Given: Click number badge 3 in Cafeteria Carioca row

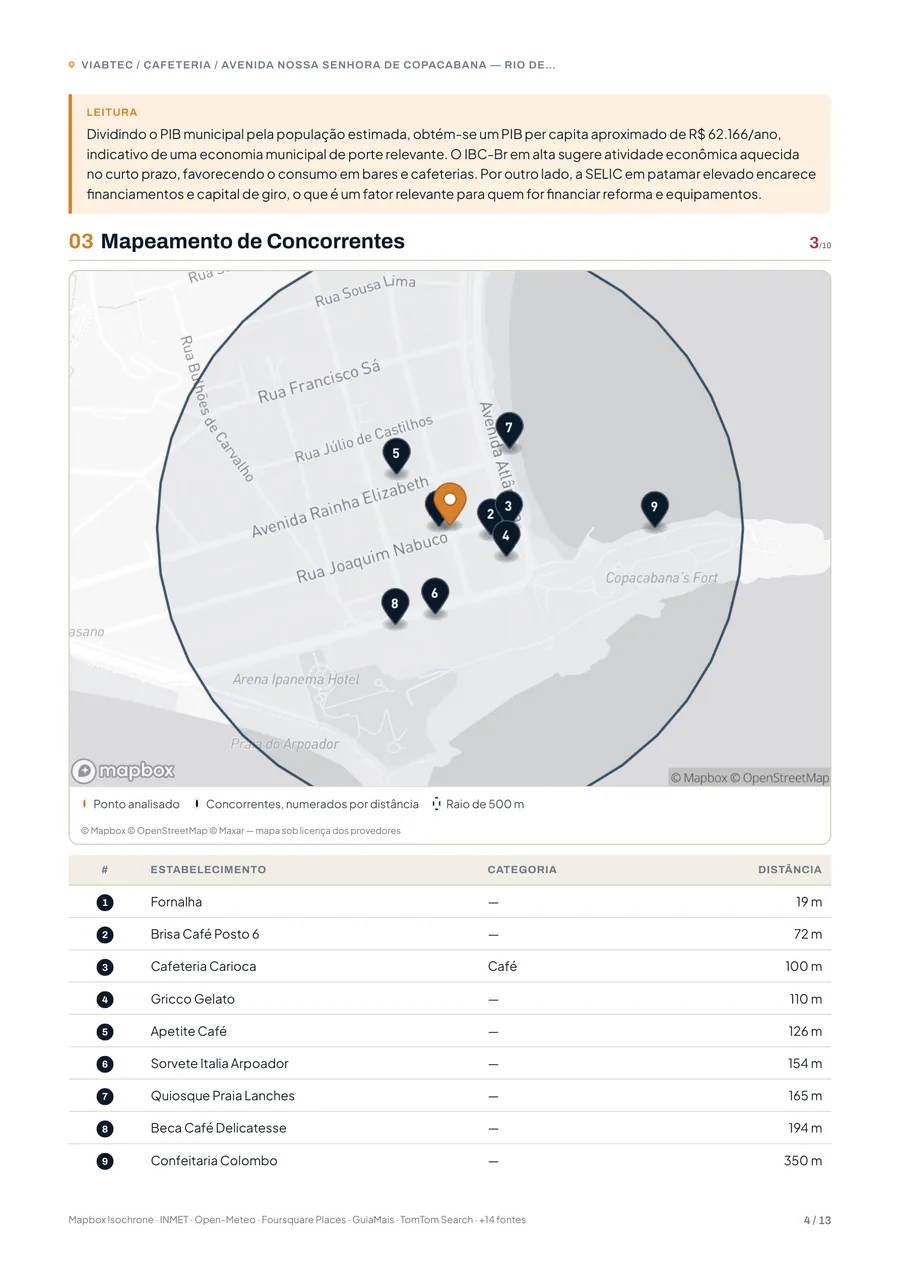Looking at the screenshot, I should pos(105,967).
